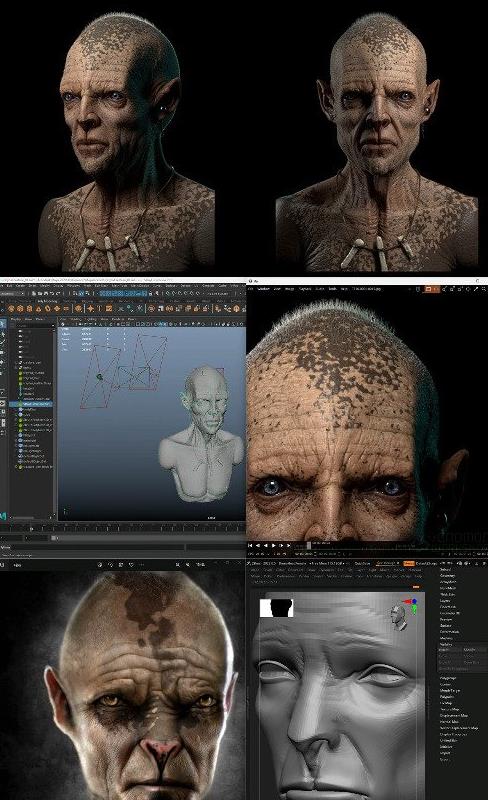Open the Normal Map palette in ZBrush
Image resolution: width=488 pixels, height=800 pixels.
[449, 721]
